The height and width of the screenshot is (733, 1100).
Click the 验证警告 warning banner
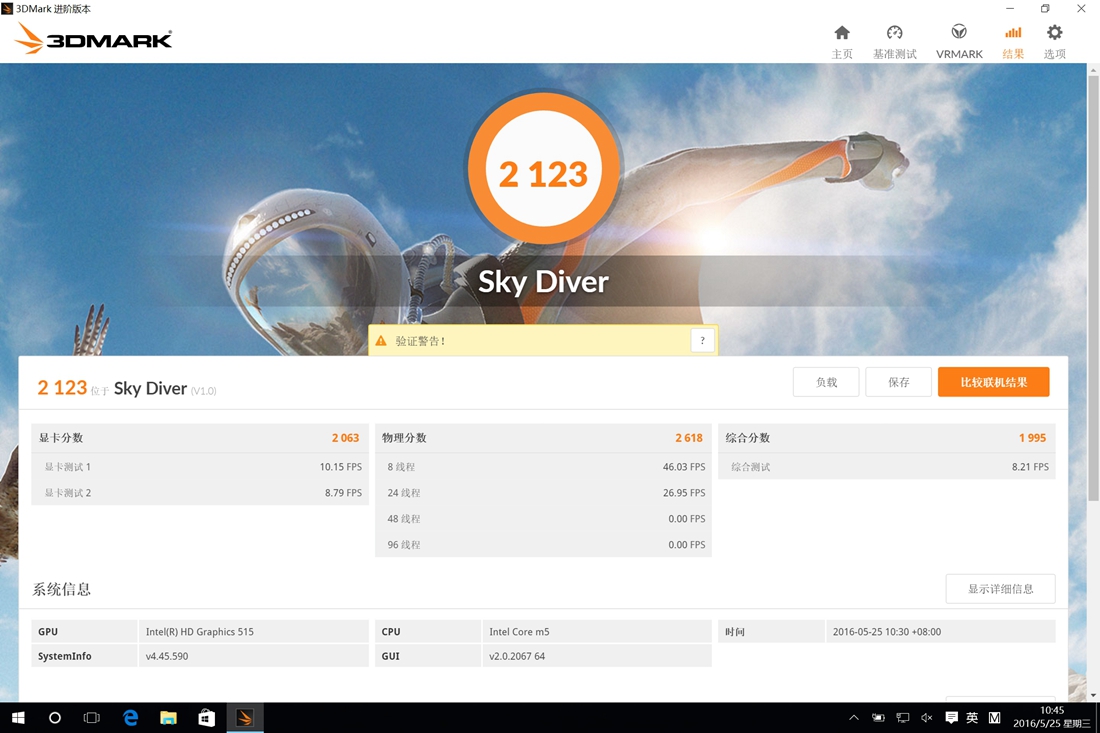pos(543,341)
